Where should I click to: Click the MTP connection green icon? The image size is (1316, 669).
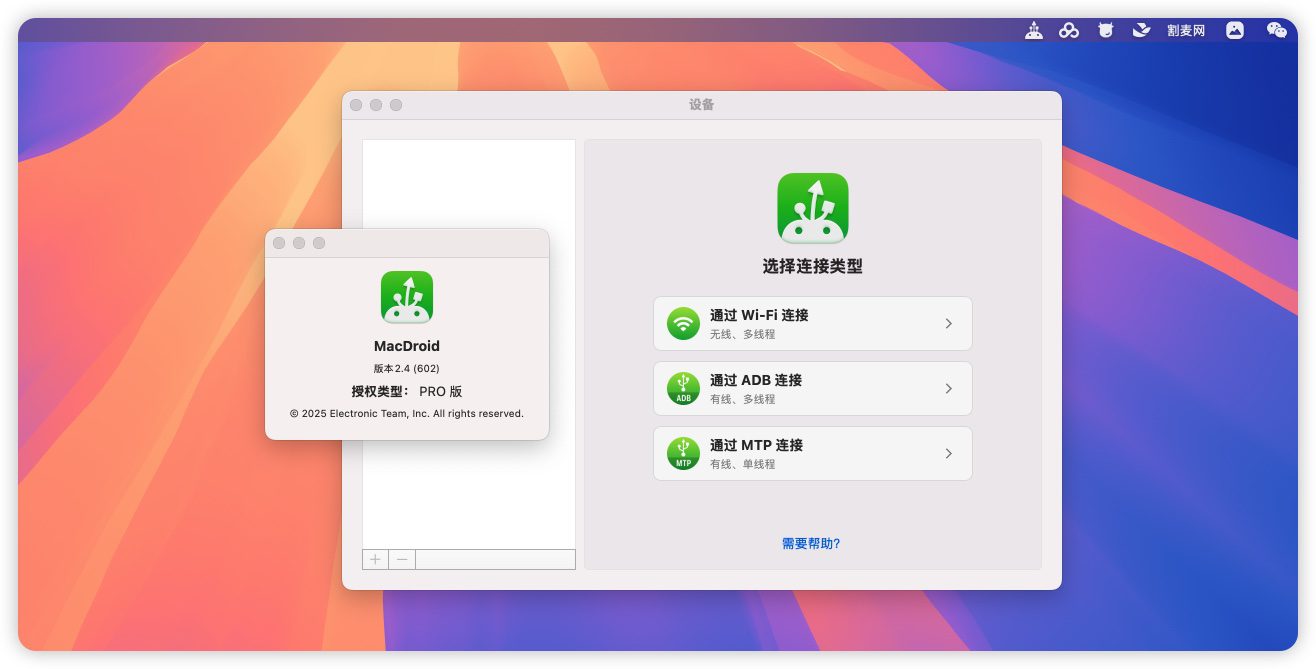(684, 453)
